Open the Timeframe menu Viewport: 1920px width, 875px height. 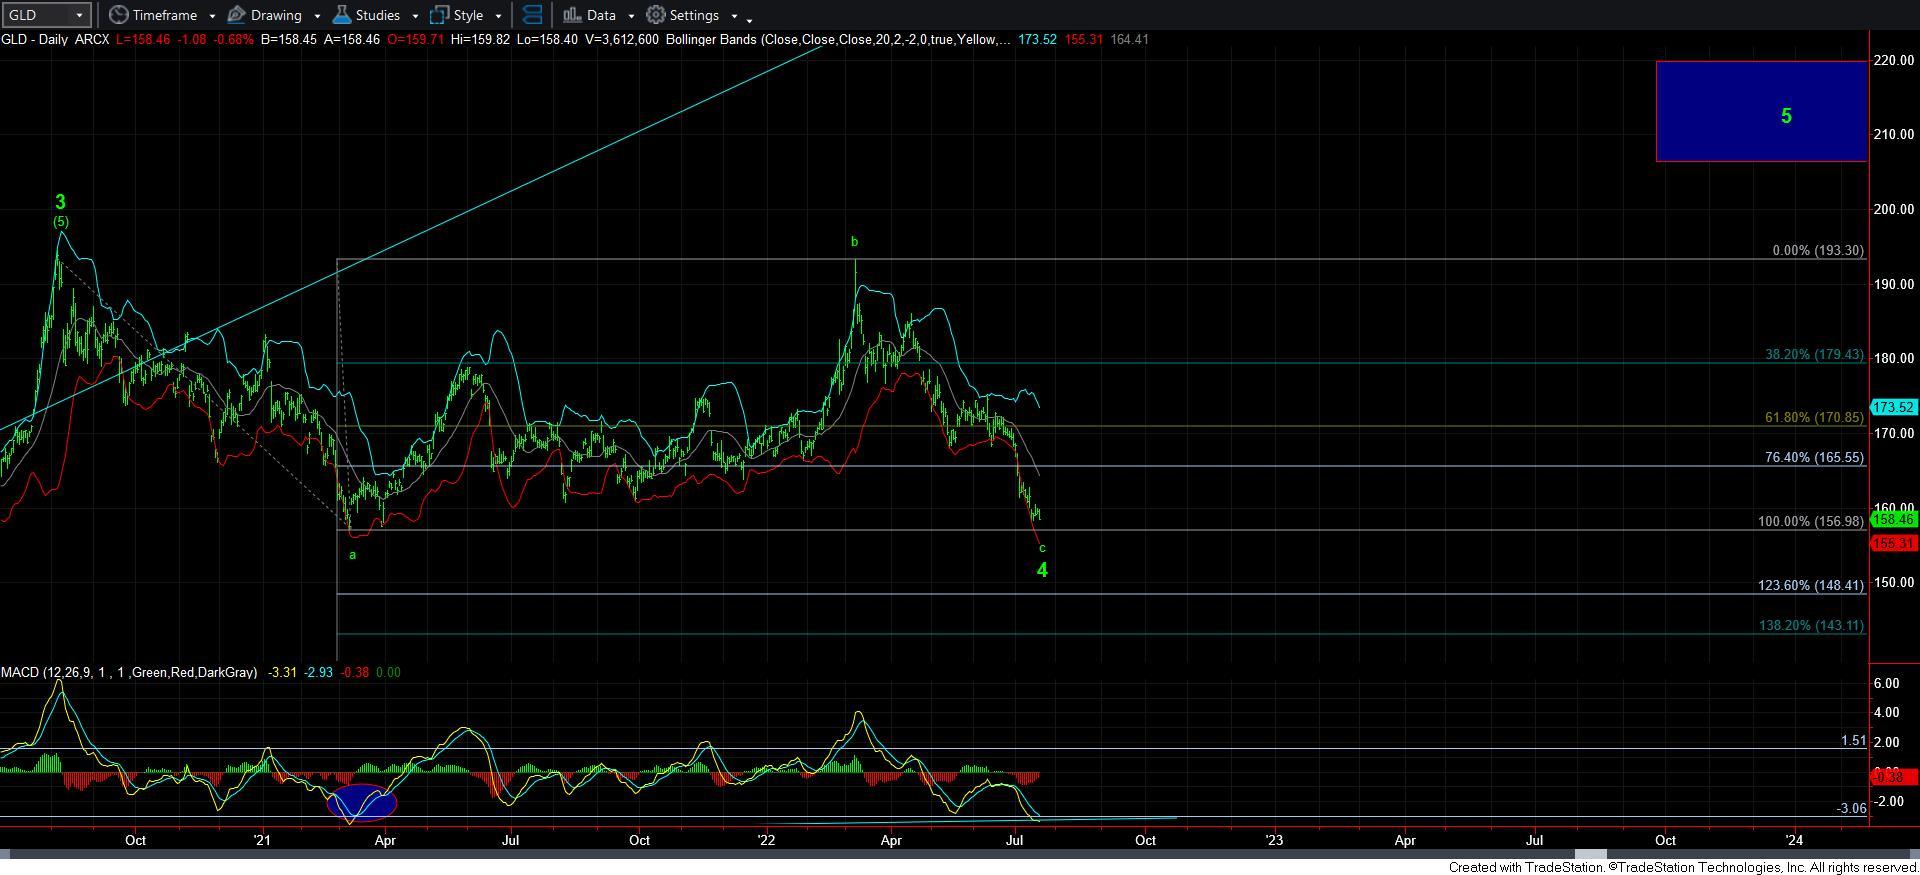[x=164, y=15]
